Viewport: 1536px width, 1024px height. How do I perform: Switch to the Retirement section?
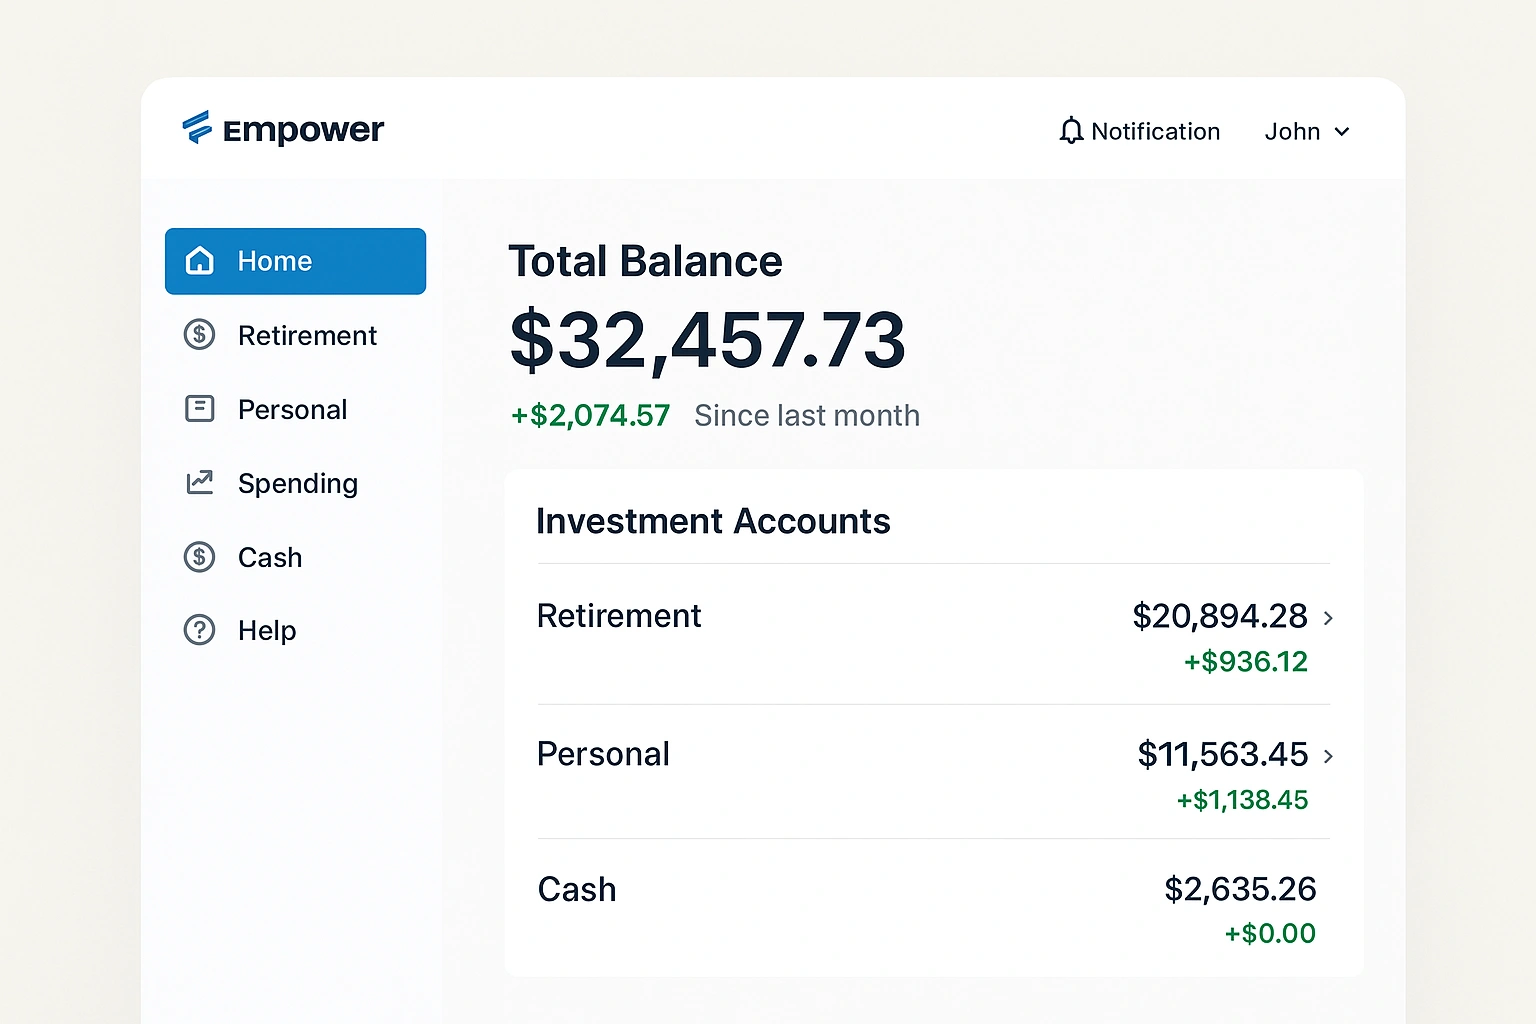click(x=307, y=335)
